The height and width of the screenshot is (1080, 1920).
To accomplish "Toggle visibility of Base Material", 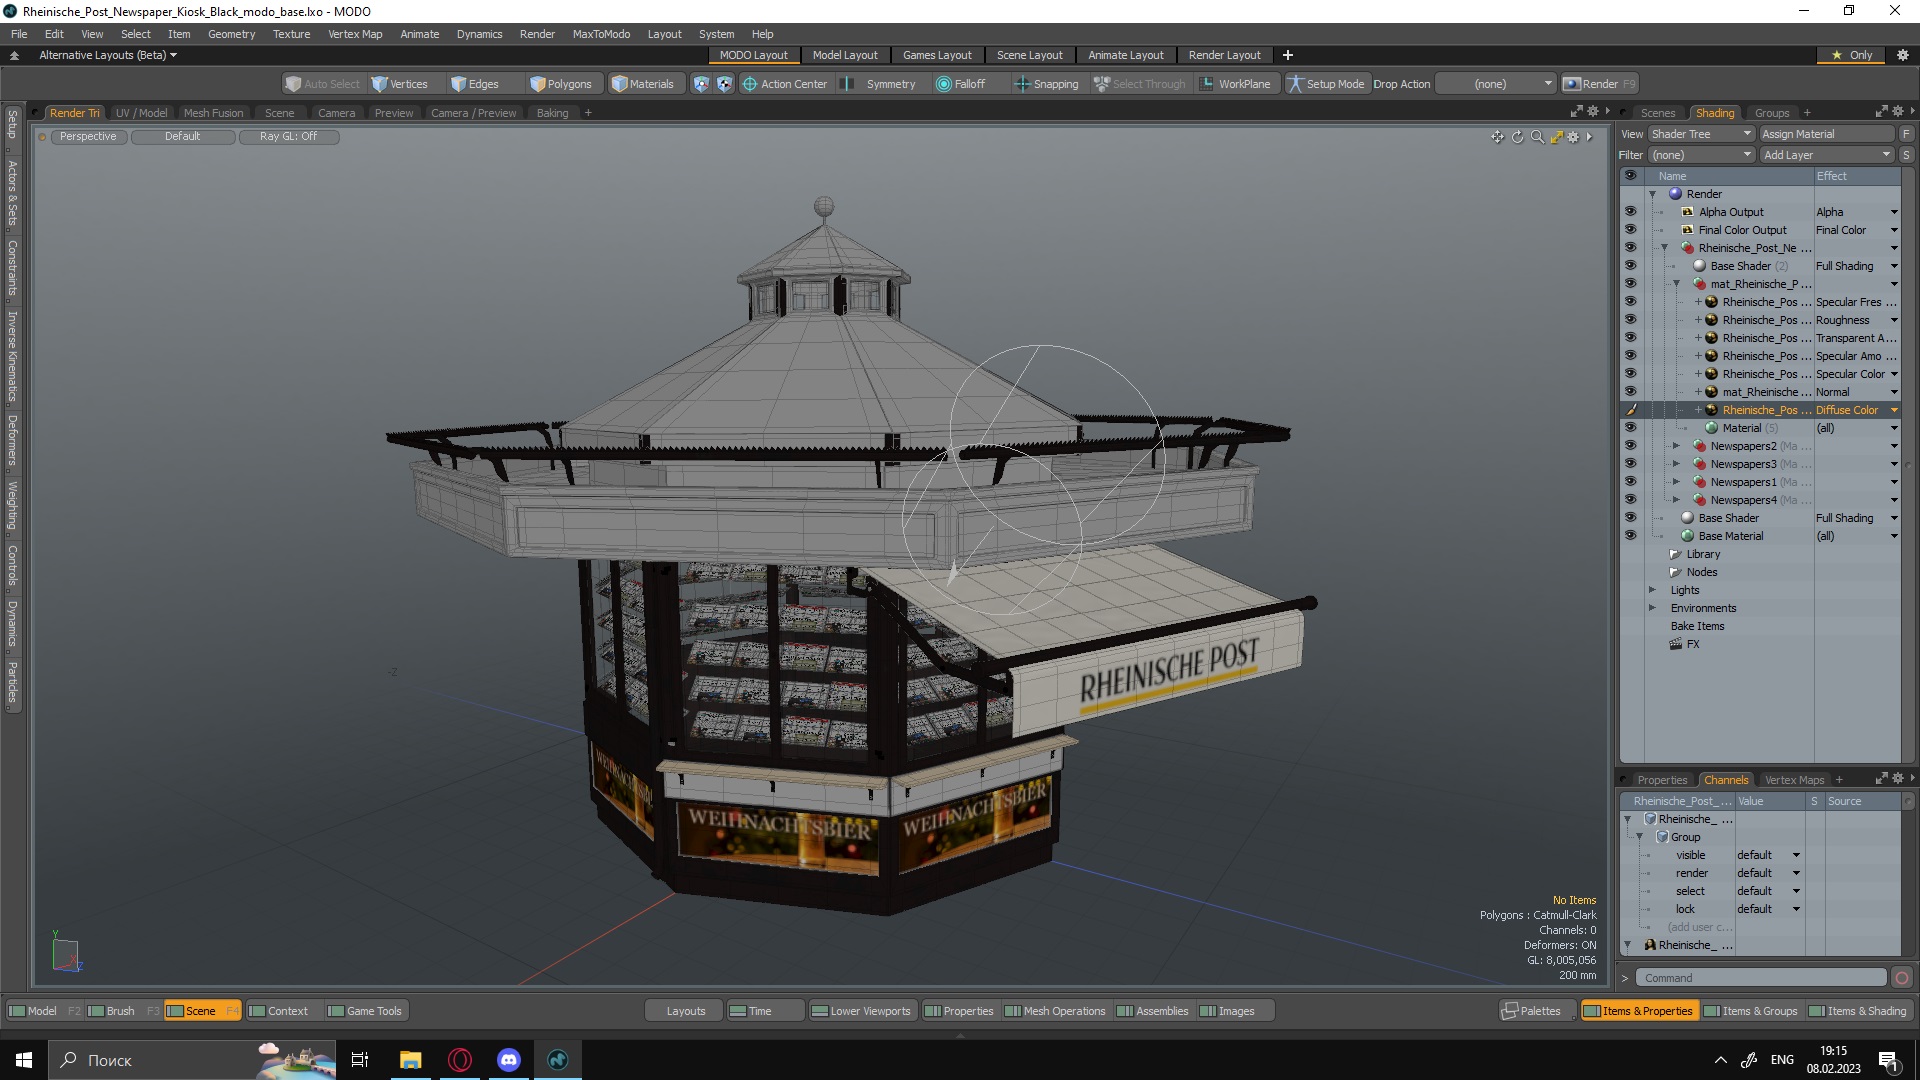I will pyautogui.click(x=1630, y=536).
